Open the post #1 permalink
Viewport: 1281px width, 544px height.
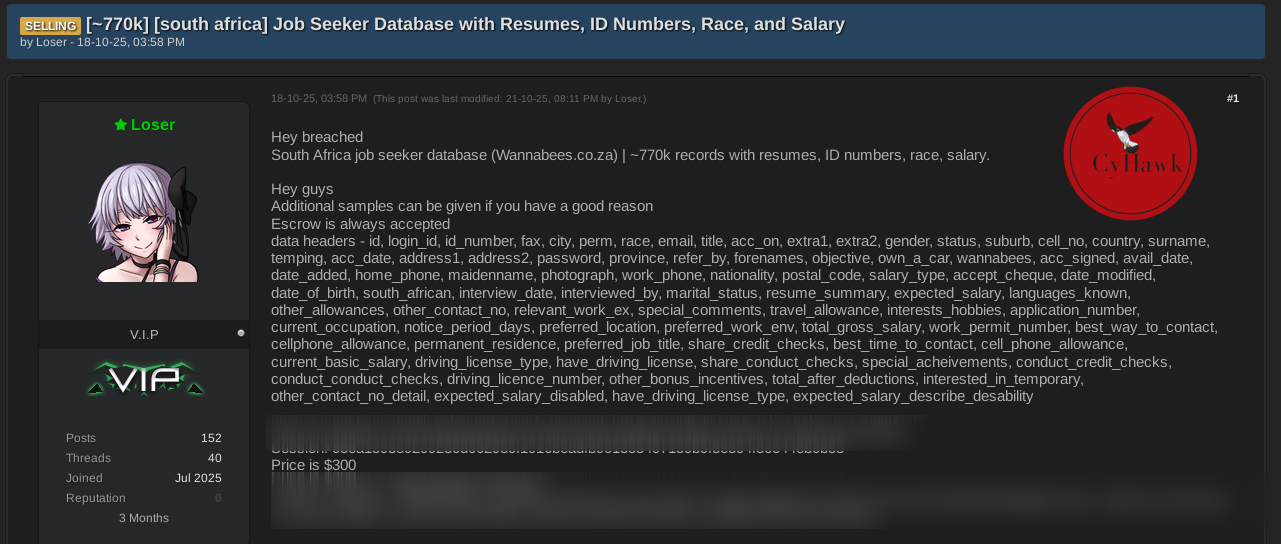(x=1233, y=98)
